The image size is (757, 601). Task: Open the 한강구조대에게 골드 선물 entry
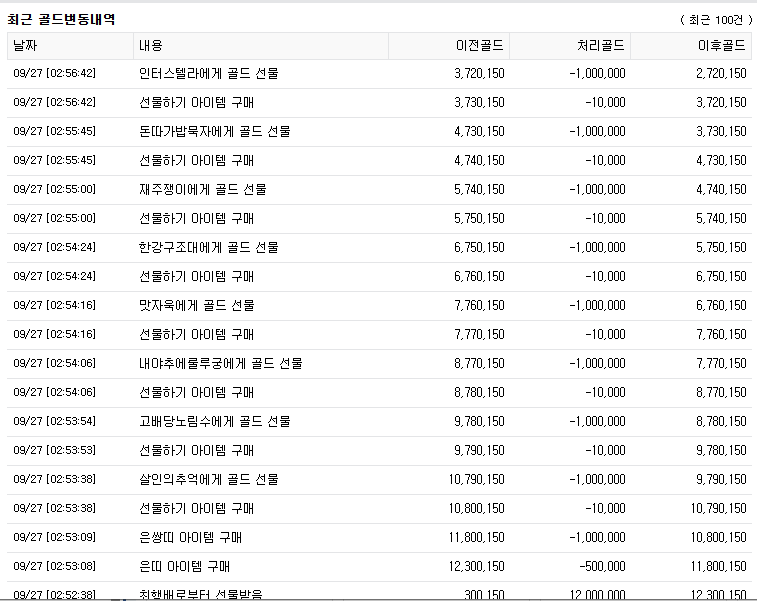pos(209,247)
